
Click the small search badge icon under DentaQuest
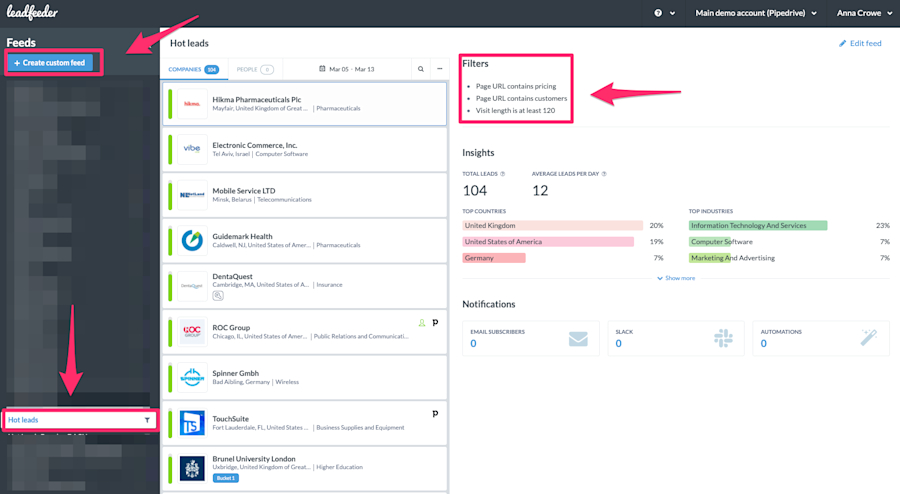click(218, 295)
